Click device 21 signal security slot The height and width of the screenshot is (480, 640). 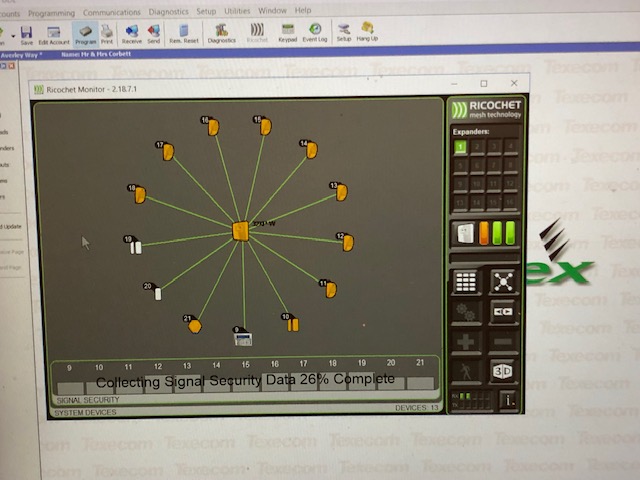pyautogui.click(x=420, y=384)
